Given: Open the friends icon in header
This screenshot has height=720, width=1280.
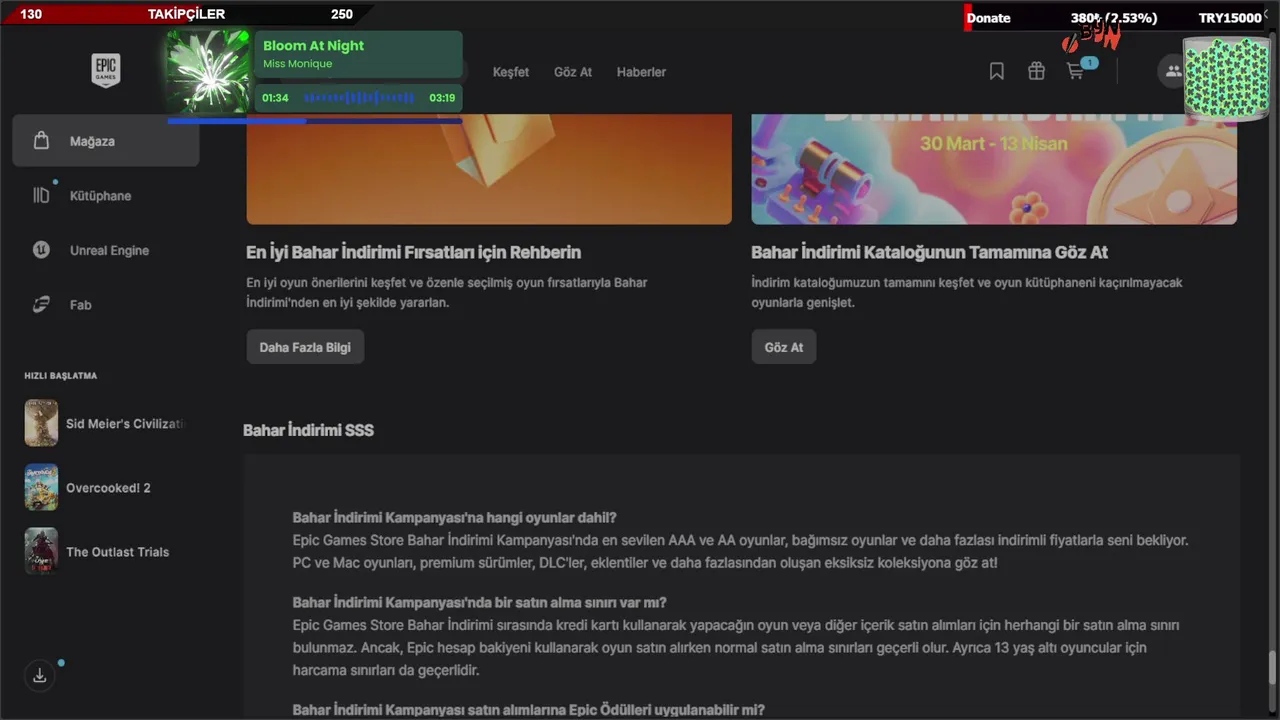Looking at the screenshot, I should [x=1173, y=71].
